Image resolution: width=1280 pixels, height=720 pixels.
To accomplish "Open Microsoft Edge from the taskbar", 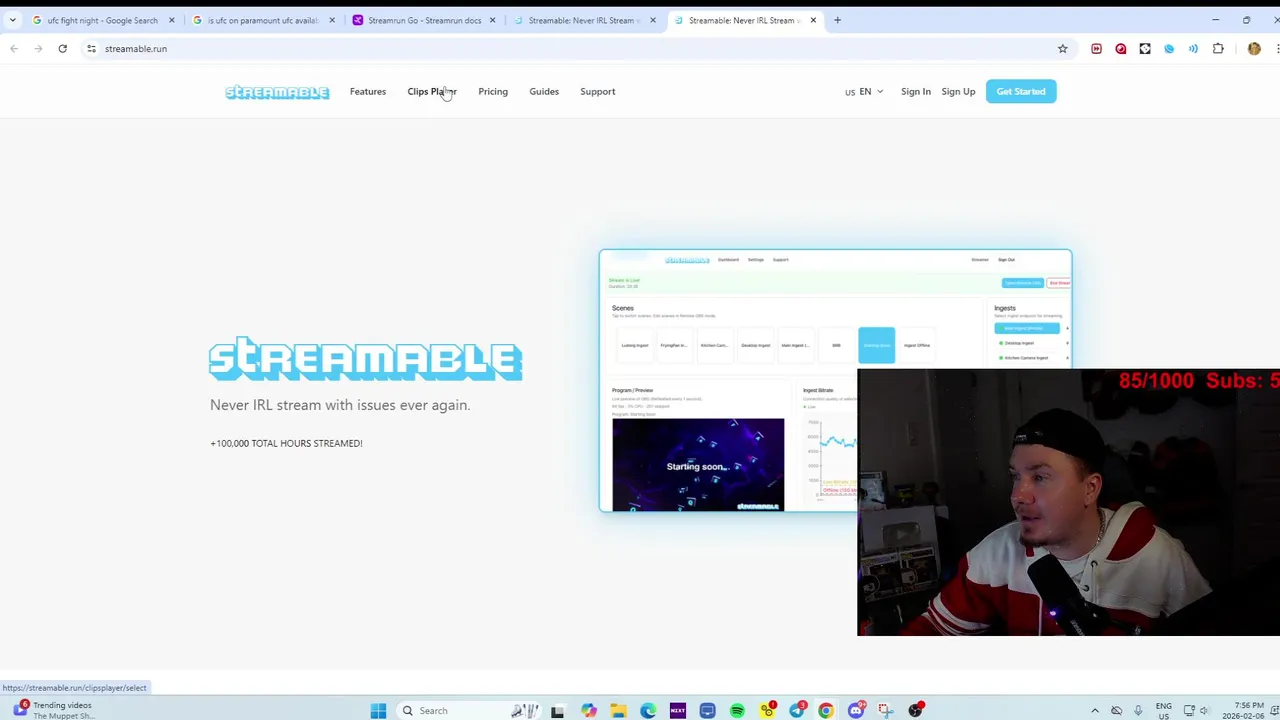I will pyautogui.click(x=648, y=710).
